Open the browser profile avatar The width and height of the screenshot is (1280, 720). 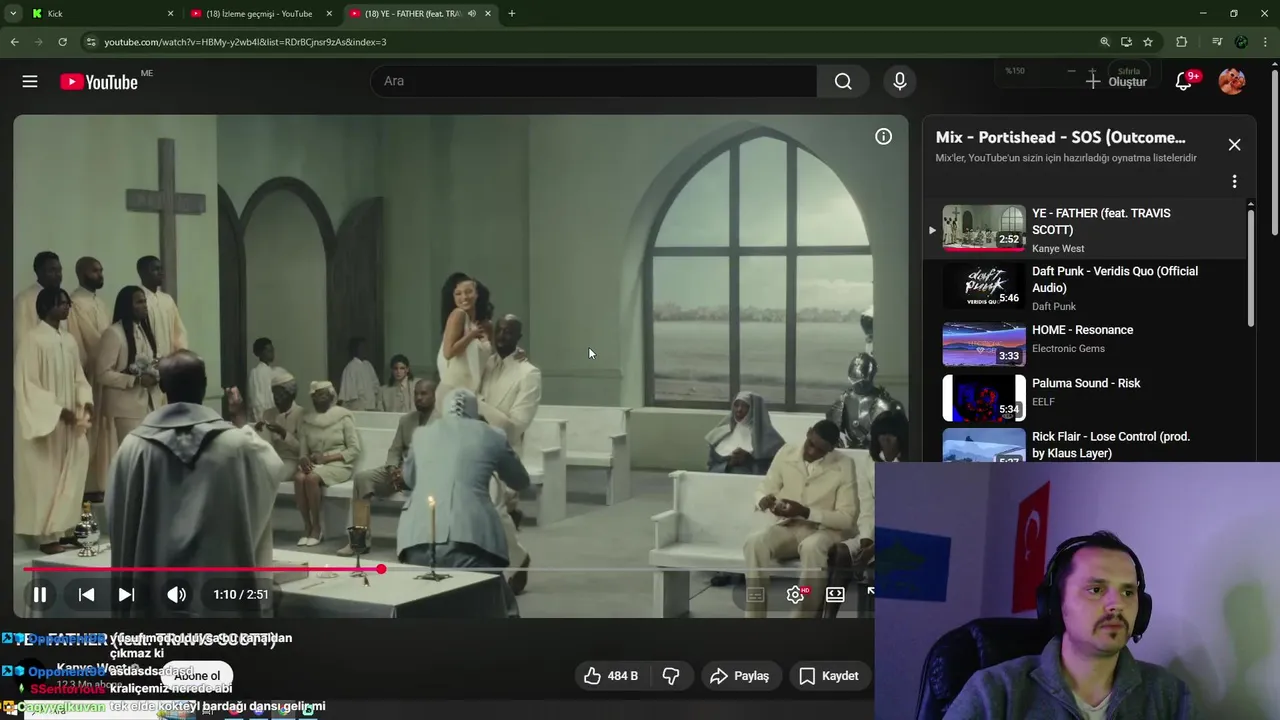click(1241, 42)
